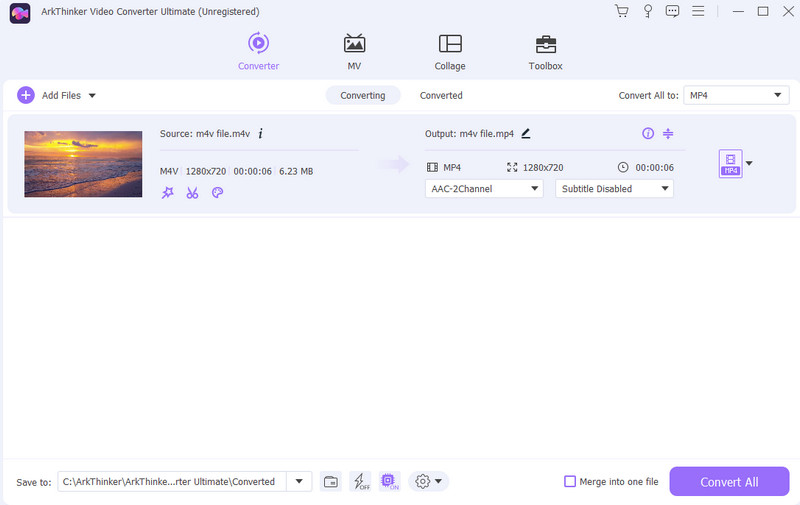Show the Converted list tab

pyautogui.click(x=441, y=95)
